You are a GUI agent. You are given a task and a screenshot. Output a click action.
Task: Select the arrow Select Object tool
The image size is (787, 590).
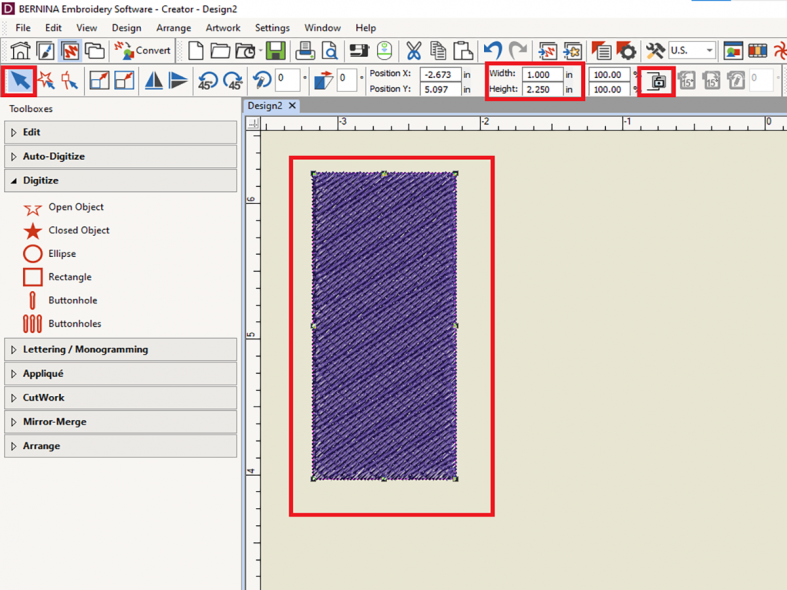[20, 81]
